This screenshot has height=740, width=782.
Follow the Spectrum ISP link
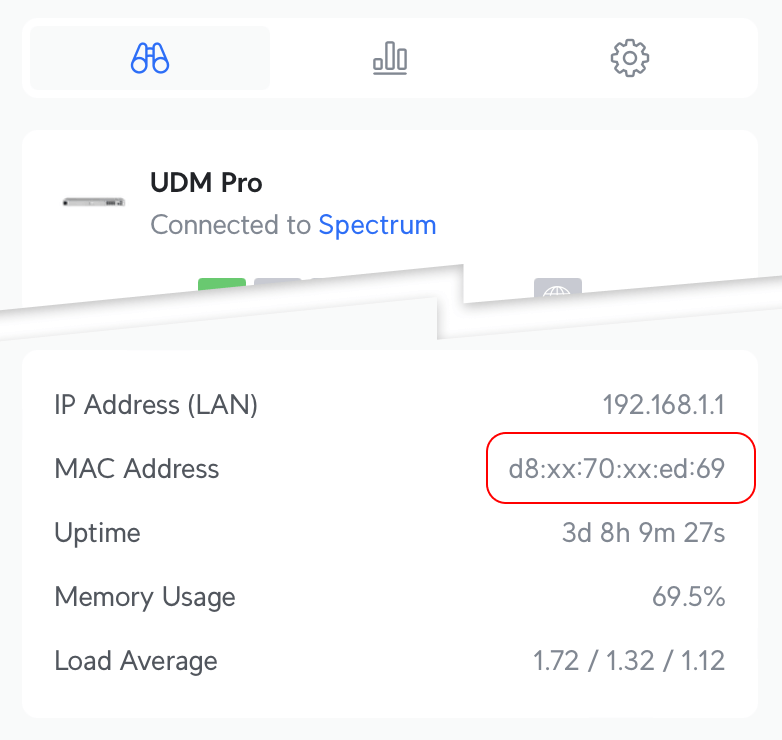tap(377, 225)
